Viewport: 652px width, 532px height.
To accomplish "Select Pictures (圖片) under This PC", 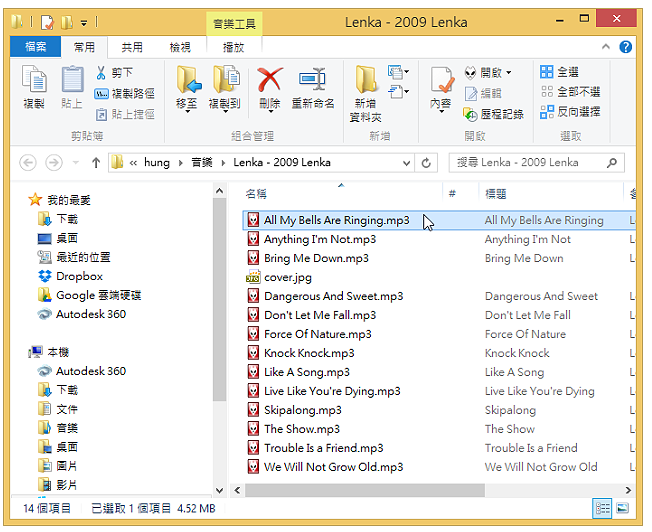I will point(58,466).
